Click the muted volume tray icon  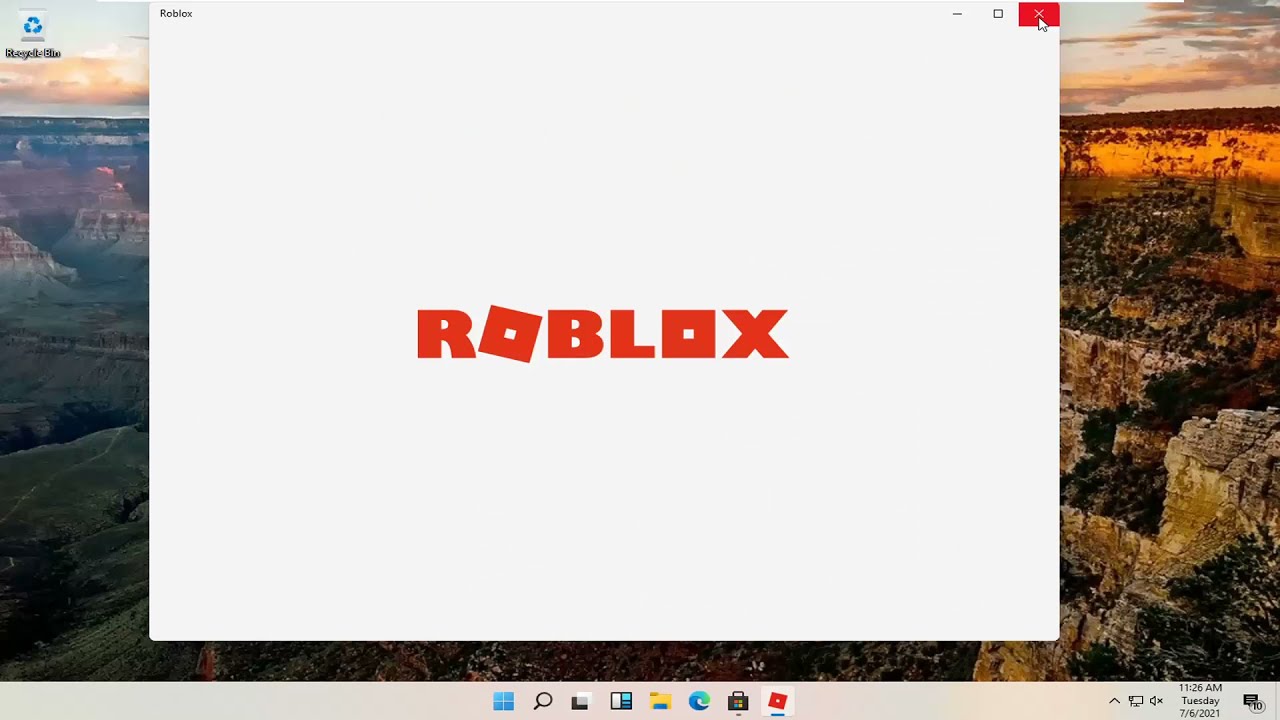coord(1157,701)
